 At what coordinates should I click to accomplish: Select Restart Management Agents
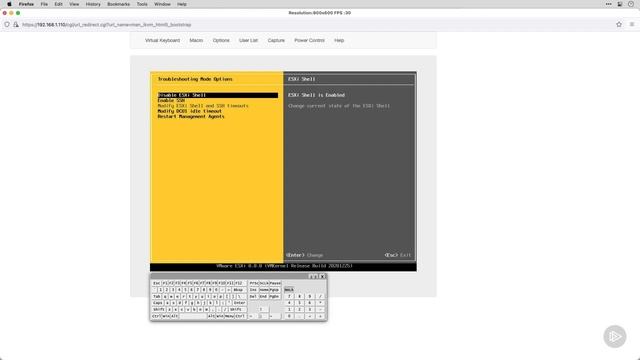click(x=191, y=116)
